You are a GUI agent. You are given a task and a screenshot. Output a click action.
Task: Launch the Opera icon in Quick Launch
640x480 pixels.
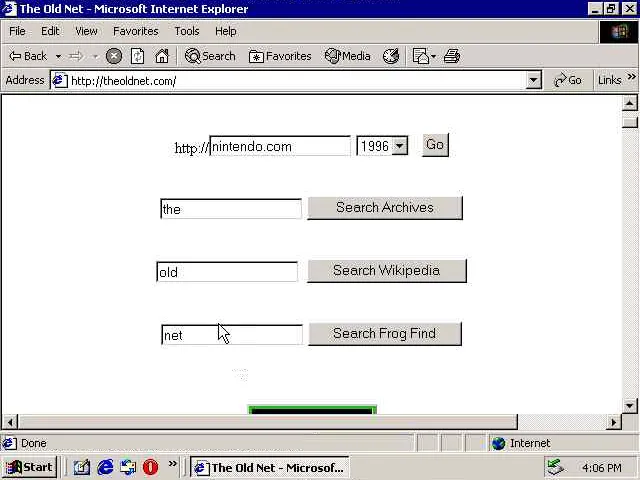click(151, 467)
